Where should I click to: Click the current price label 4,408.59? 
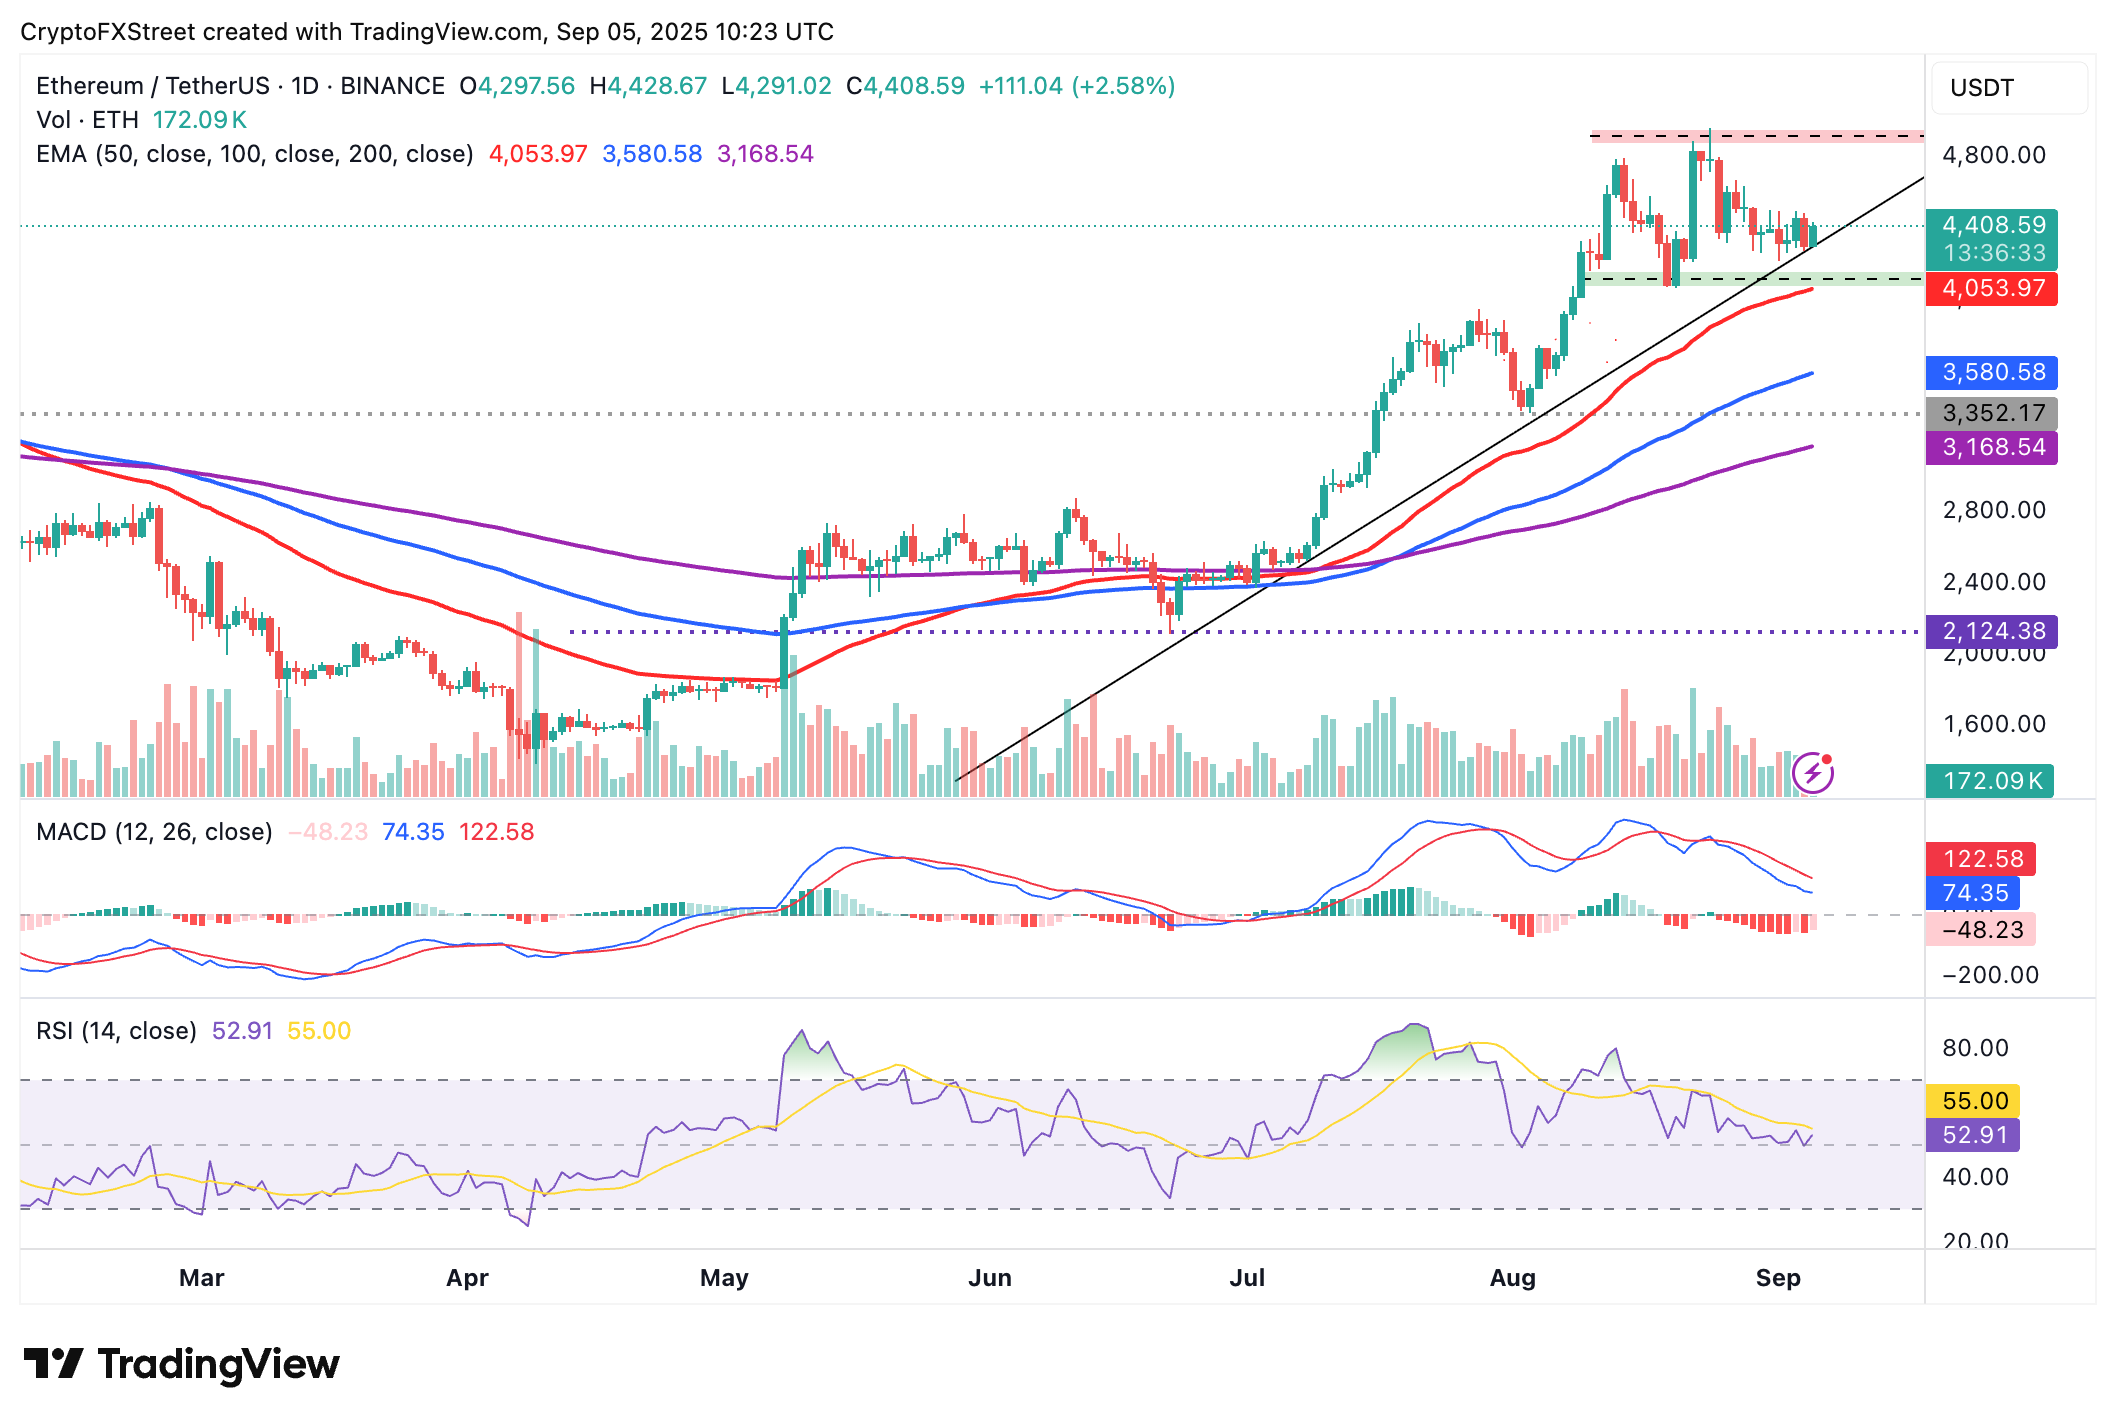[1992, 225]
